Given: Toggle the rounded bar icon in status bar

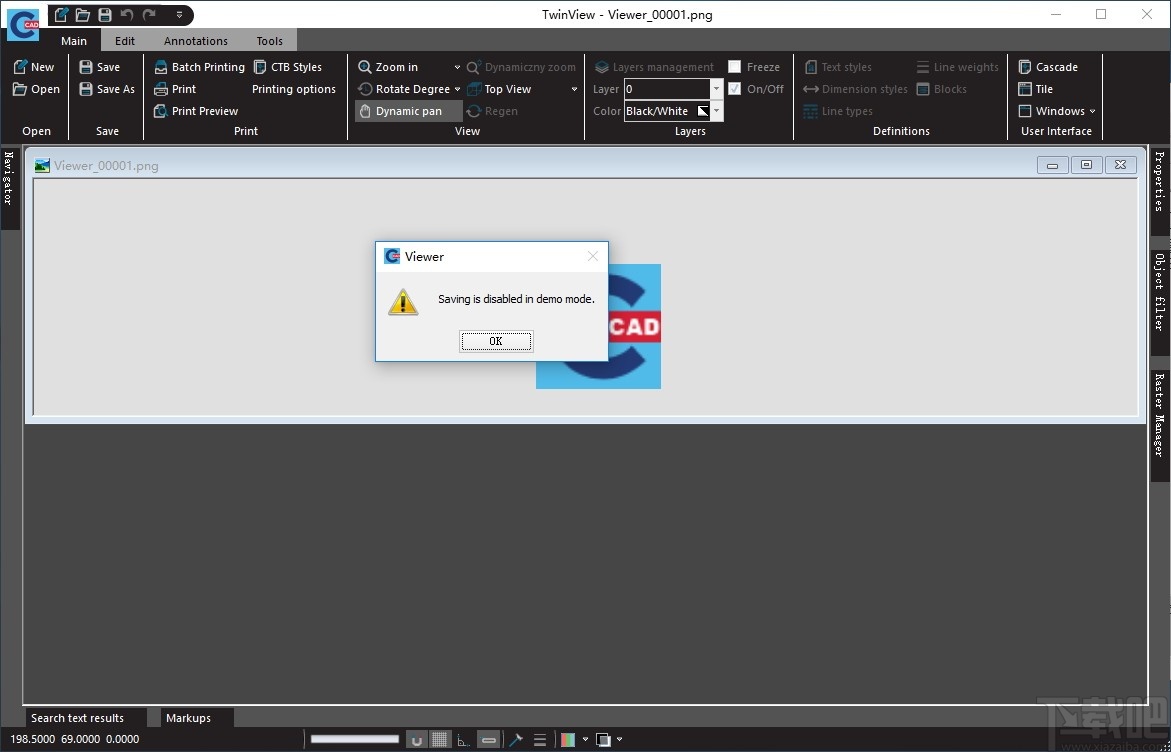Looking at the screenshot, I should 488,739.
